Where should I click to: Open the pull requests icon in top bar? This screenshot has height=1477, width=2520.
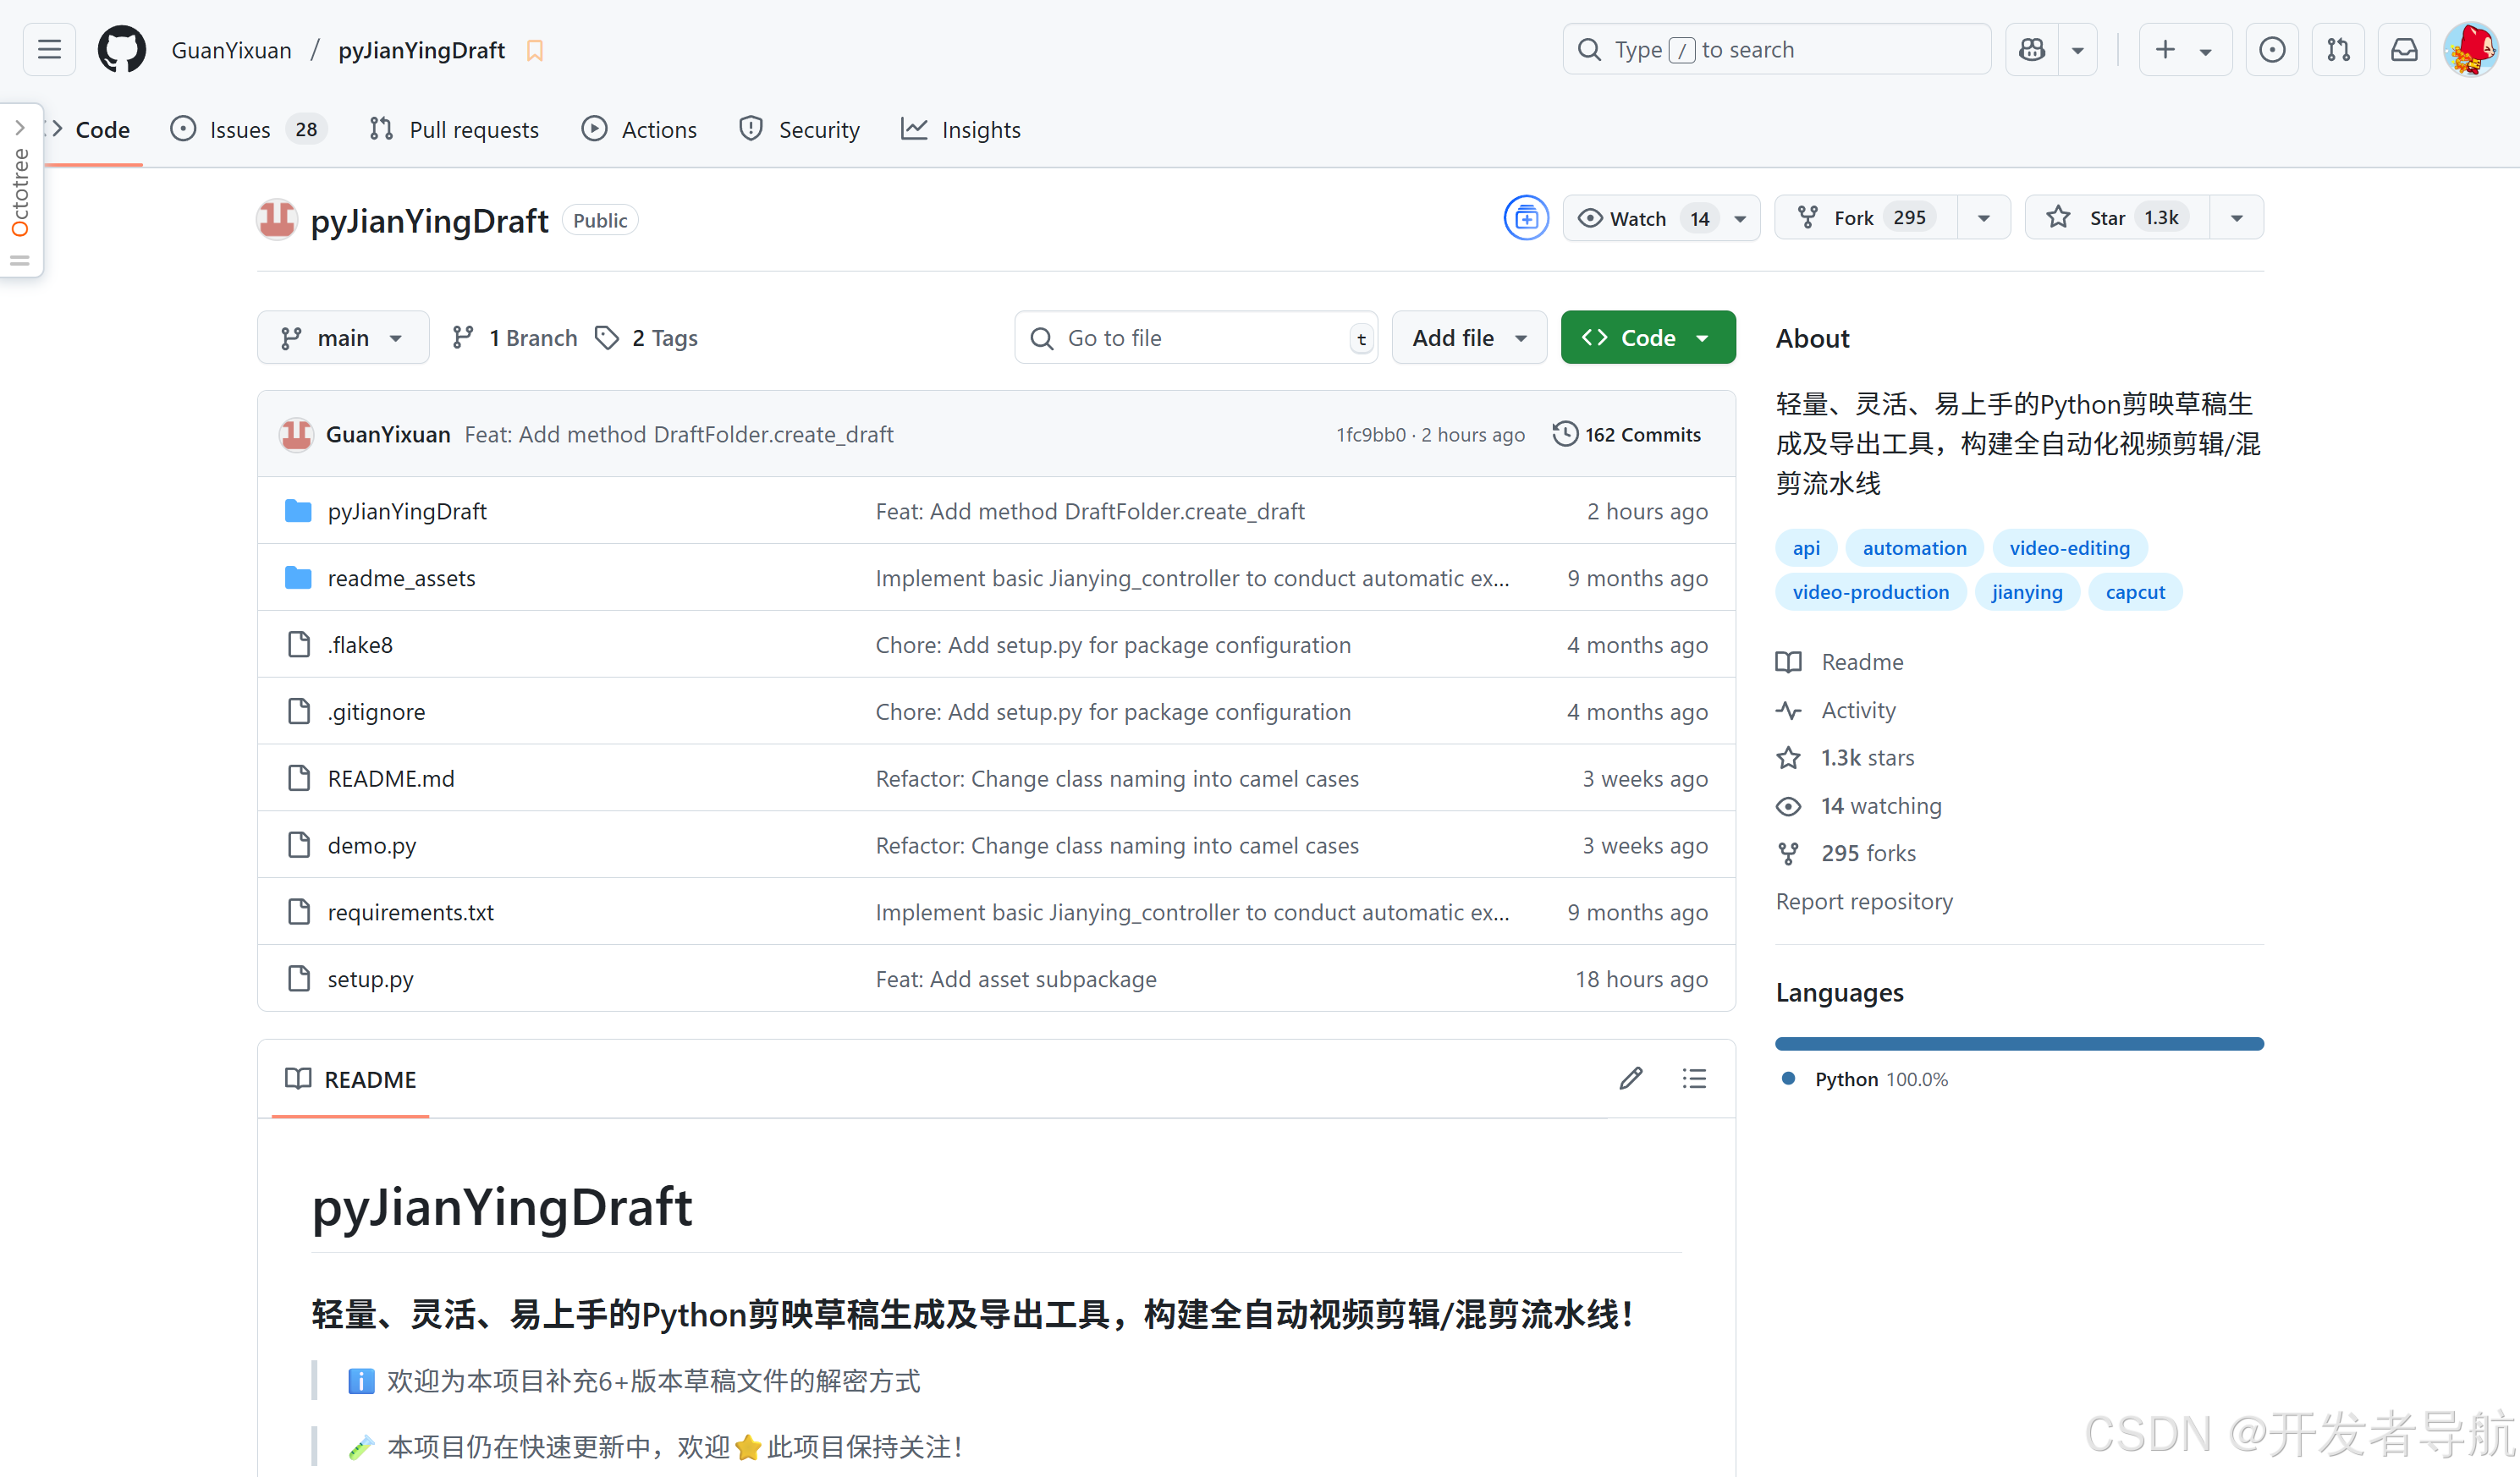2338,49
